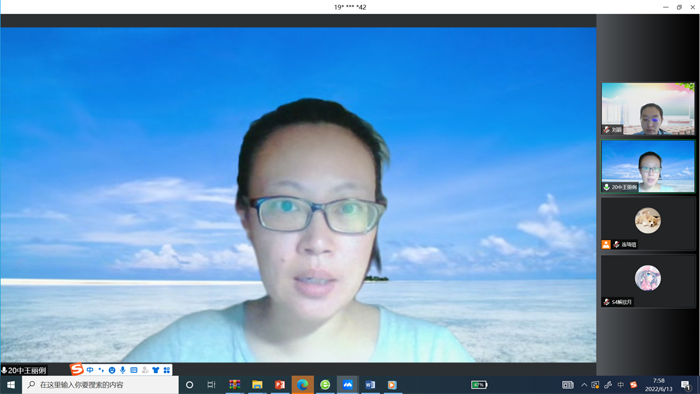Open the notification center with one alert
The height and width of the screenshot is (394, 700).
pos(686,385)
